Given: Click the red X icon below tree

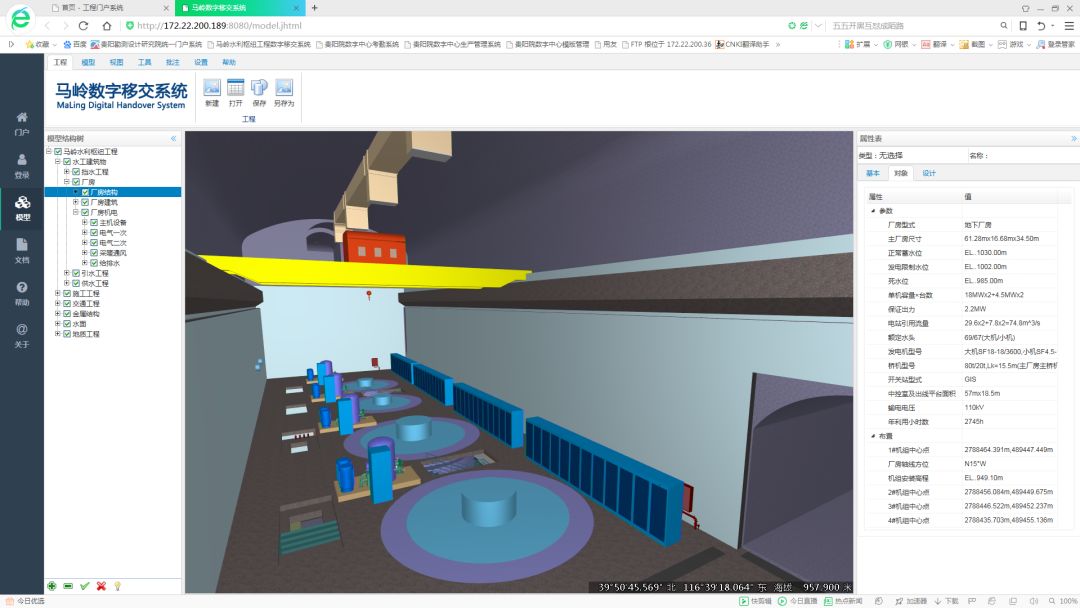Looking at the screenshot, I should (x=101, y=586).
